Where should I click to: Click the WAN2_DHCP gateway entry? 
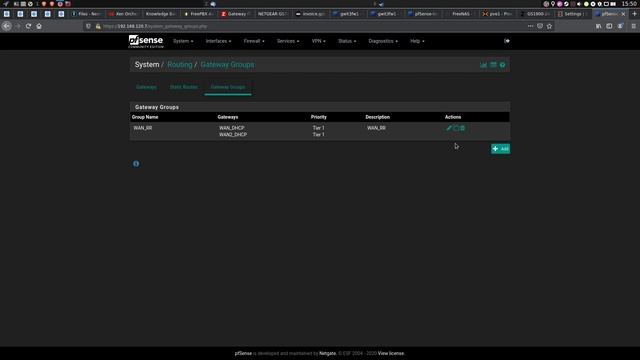pos(233,135)
